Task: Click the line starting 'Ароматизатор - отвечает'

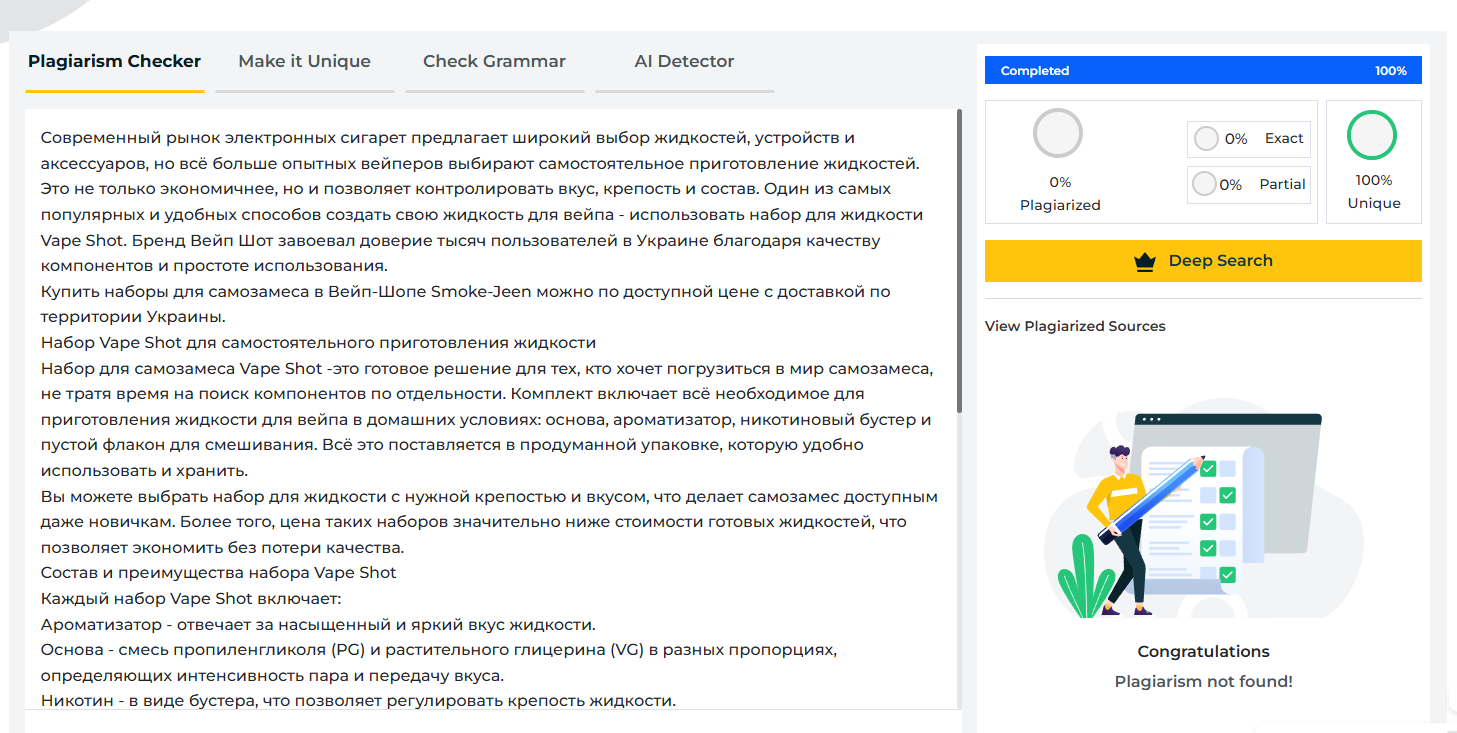Action: (318, 625)
